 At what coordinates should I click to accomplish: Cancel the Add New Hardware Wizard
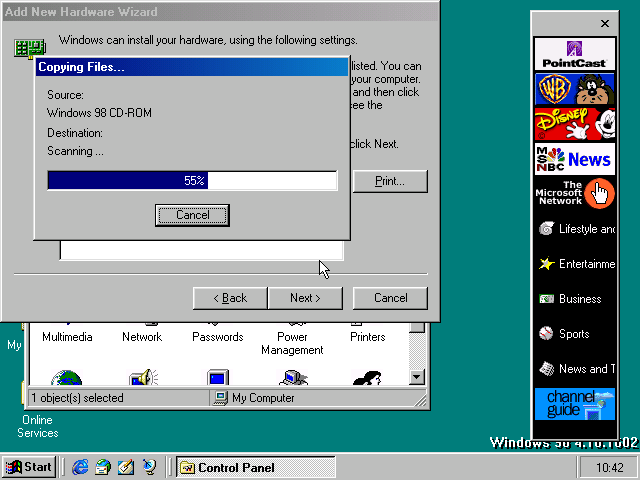click(x=390, y=298)
